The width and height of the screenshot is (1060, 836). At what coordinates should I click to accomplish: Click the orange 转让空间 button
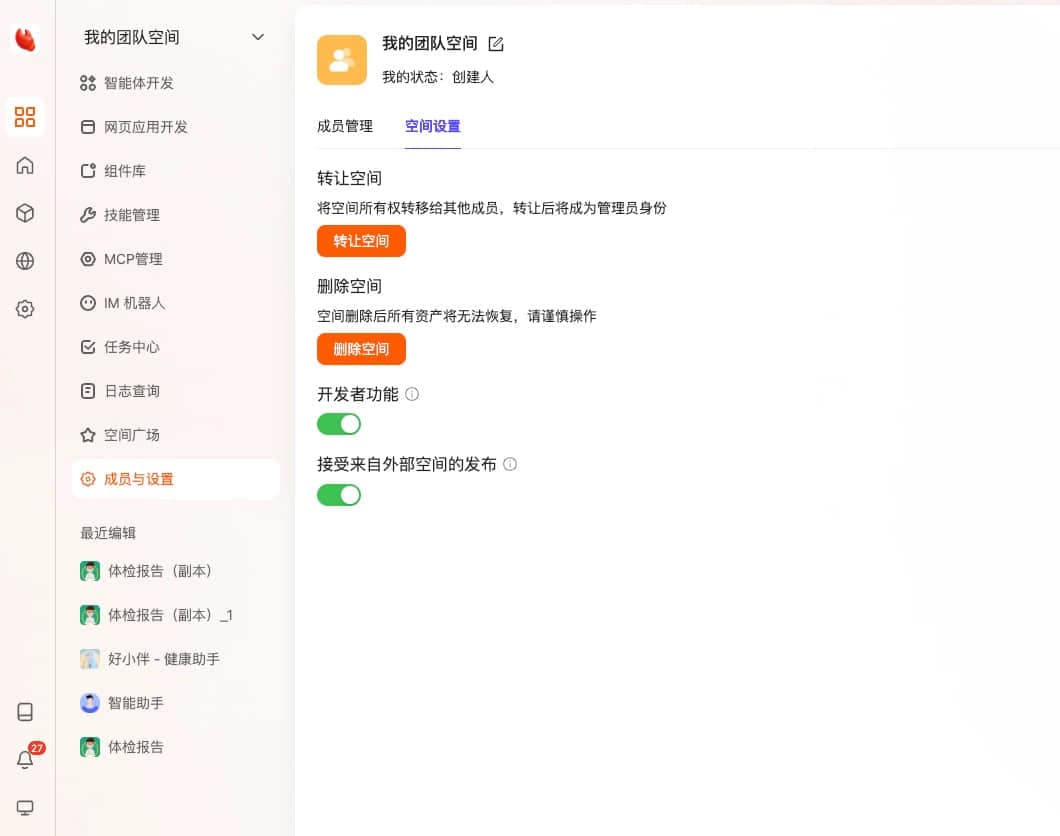point(361,241)
